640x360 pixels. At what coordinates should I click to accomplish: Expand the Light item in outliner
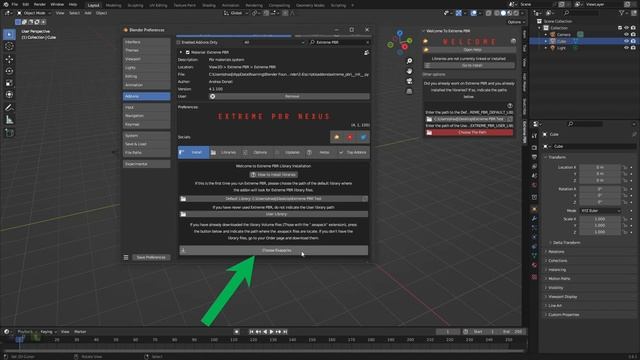[546, 48]
